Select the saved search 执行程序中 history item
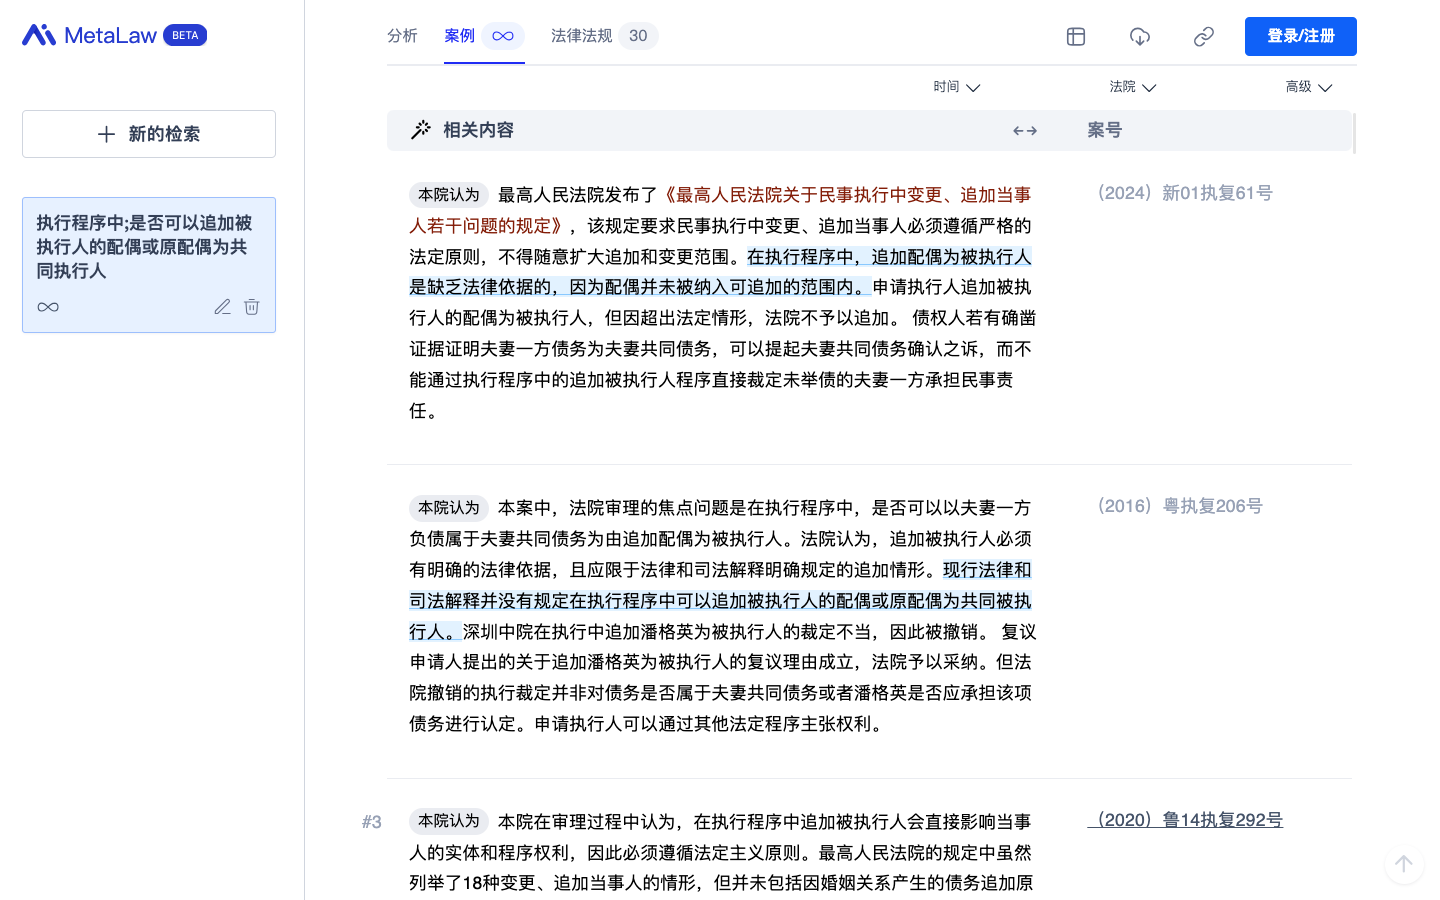 (x=144, y=247)
